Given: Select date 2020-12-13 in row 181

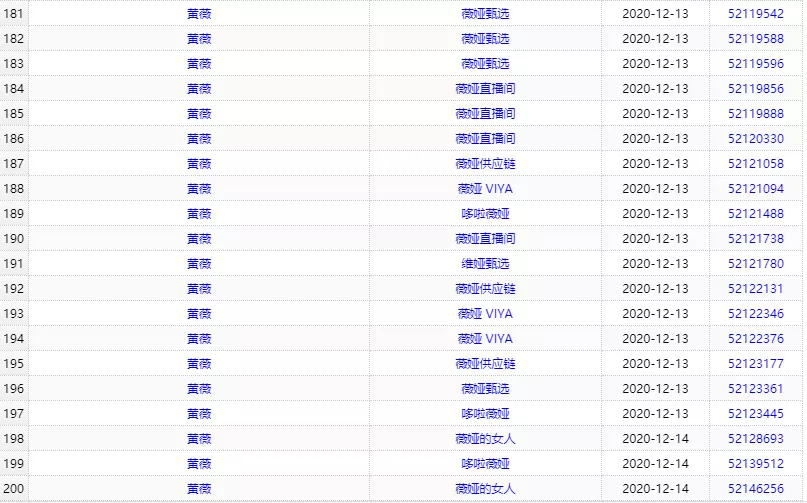Looking at the screenshot, I should [655, 14].
